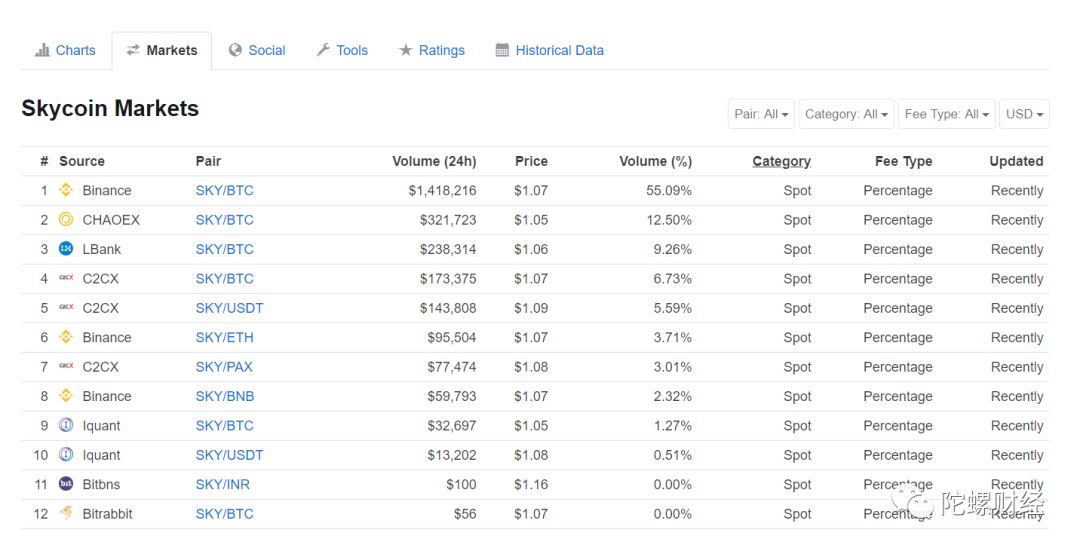The width and height of the screenshot is (1080, 551).
Task: Open SKY/BTC pair link for Bitrabbit
Action: click(225, 514)
